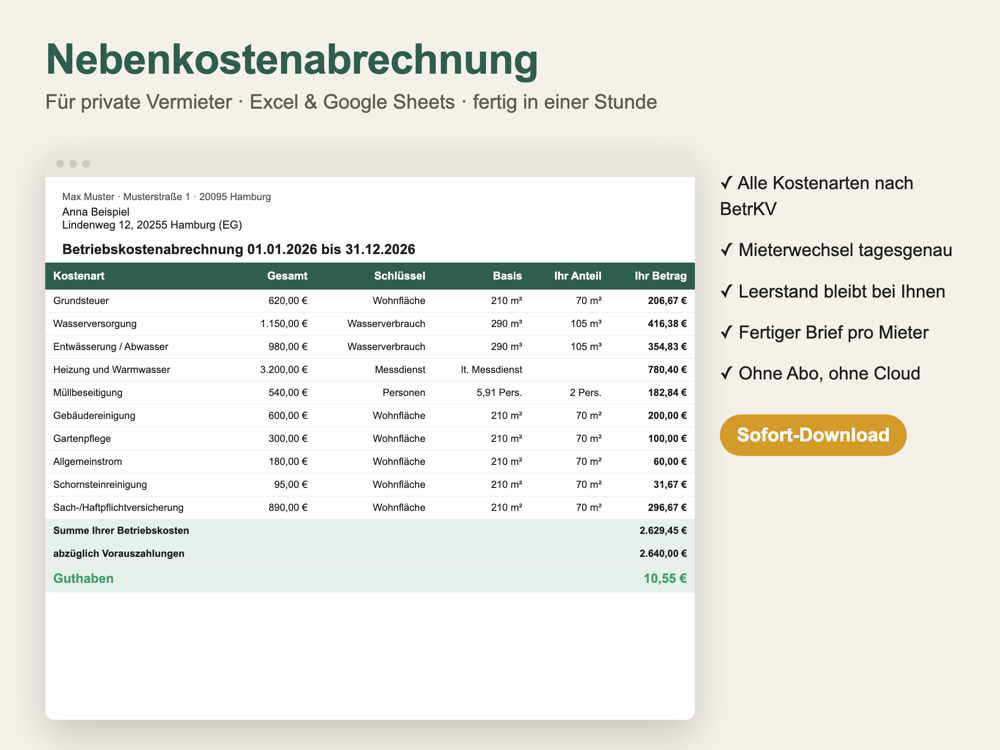Image resolution: width=1000 pixels, height=750 pixels.
Task: Click the Allgemeinstrom total 180,00 €
Action: (x=288, y=461)
